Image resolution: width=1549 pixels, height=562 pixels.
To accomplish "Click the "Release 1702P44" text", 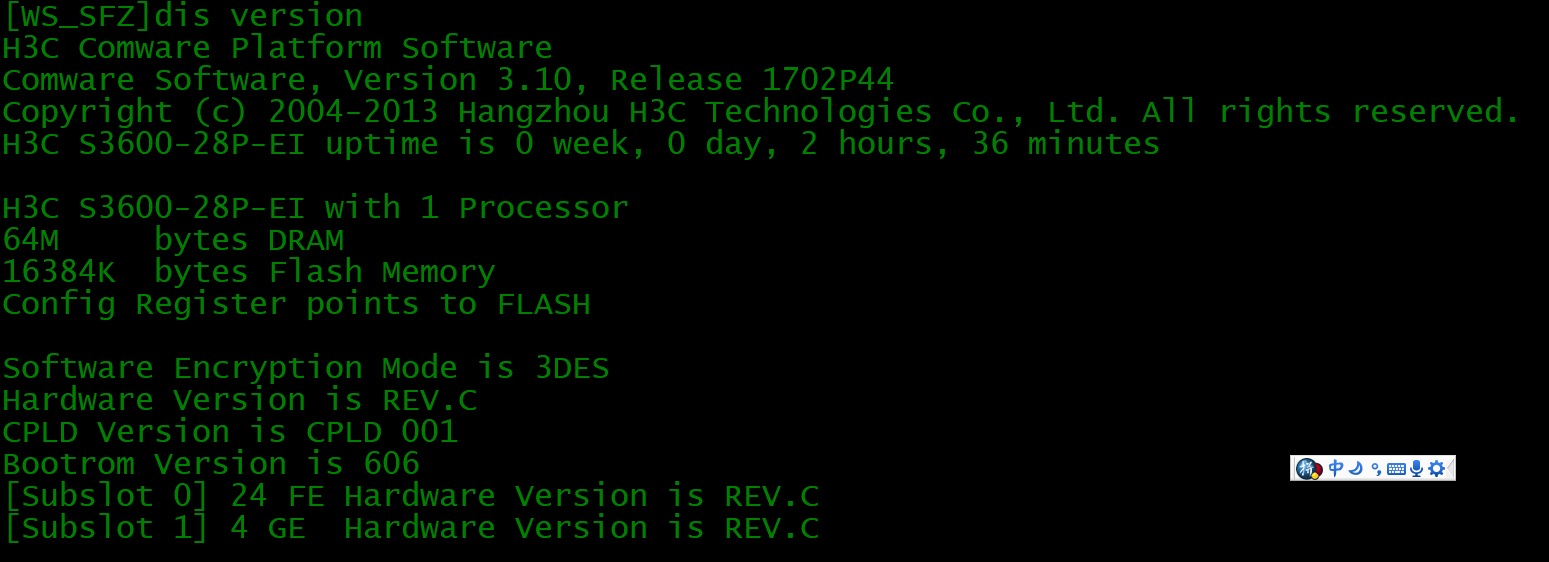I will coord(752,80).
